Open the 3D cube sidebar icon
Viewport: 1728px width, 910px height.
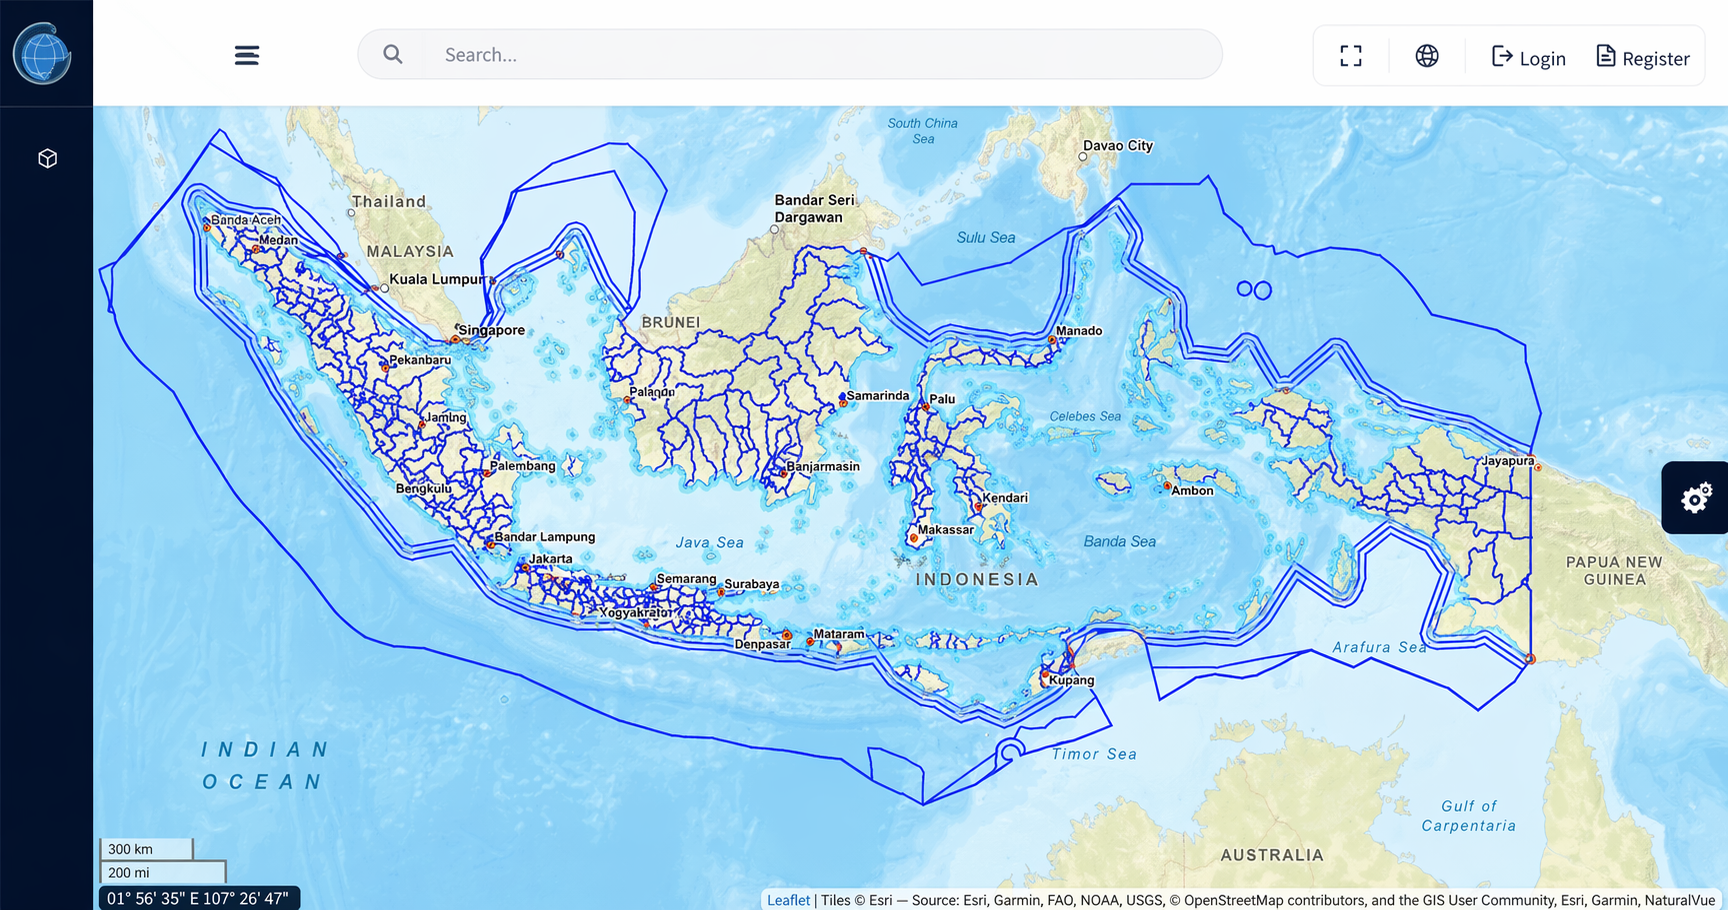tap(47, 159)
